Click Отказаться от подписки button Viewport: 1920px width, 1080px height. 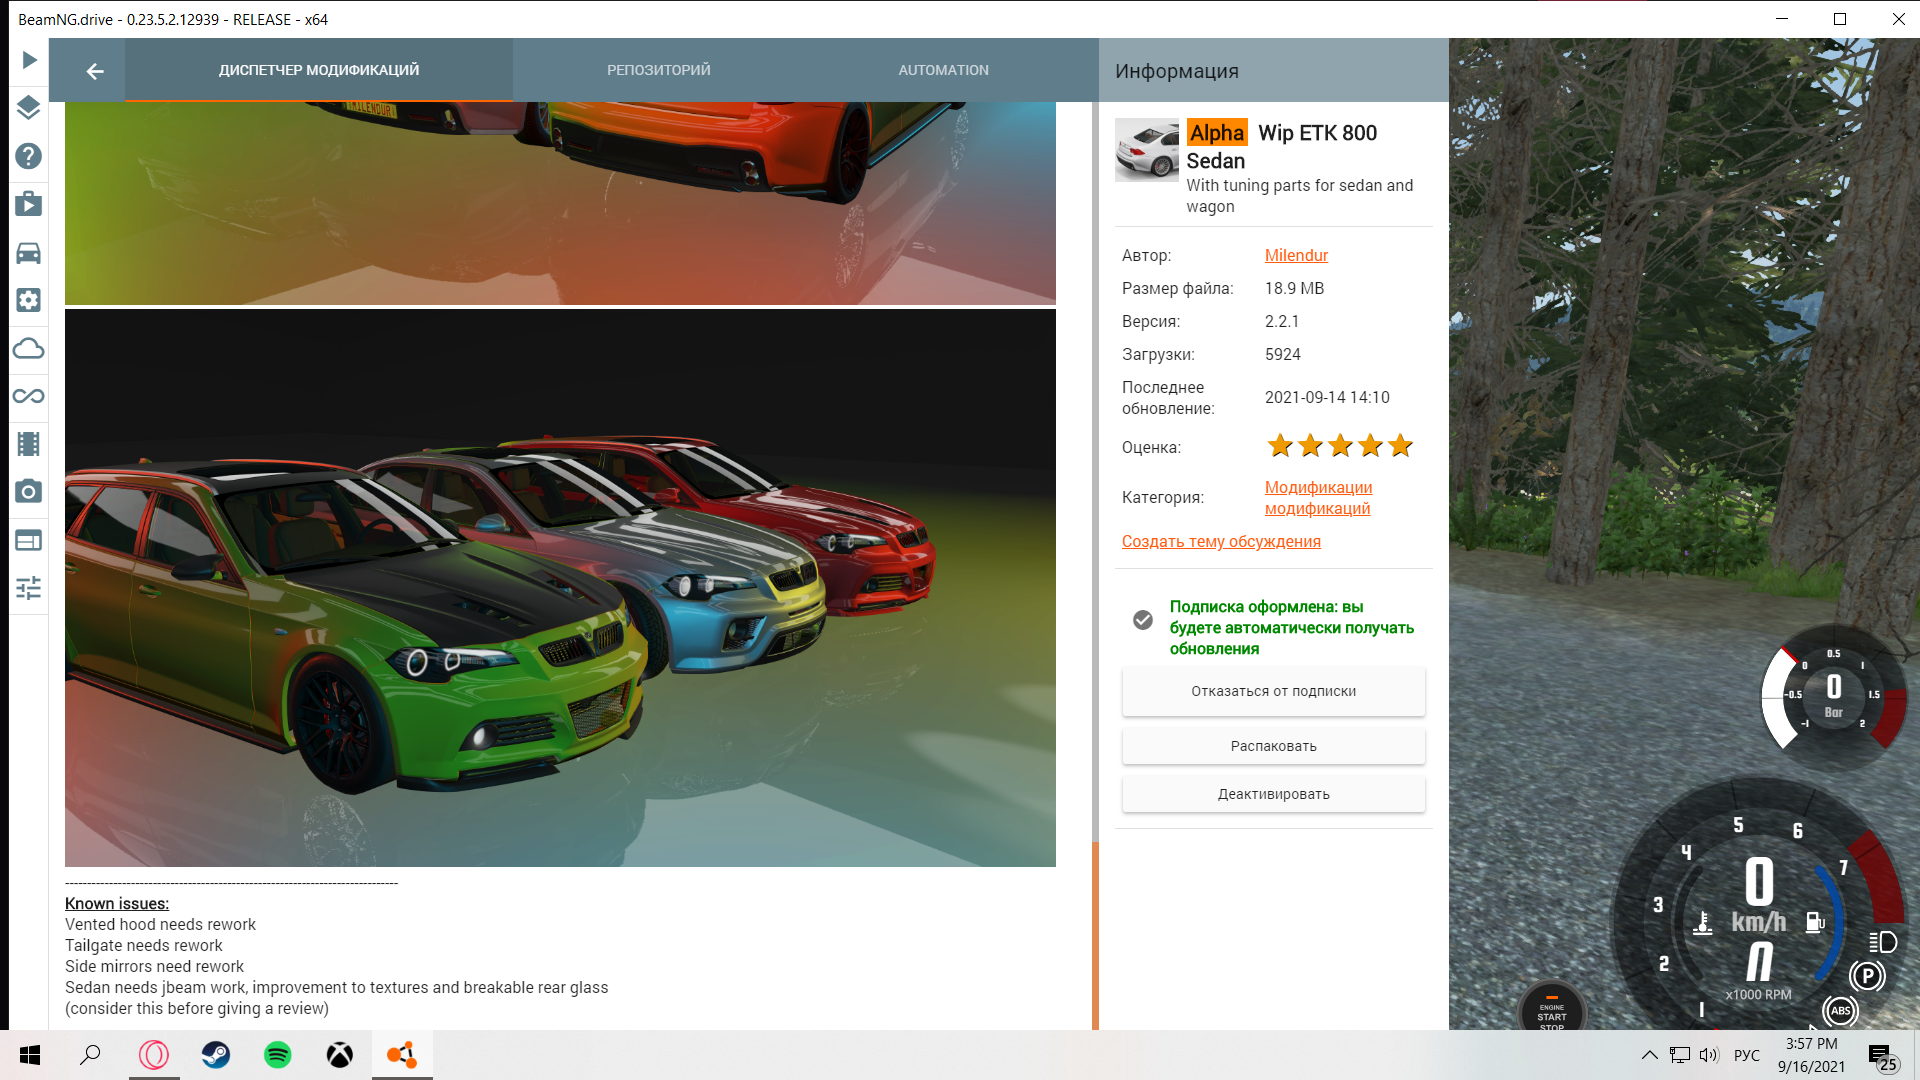pyautogui.click(x=1273, y=691)
